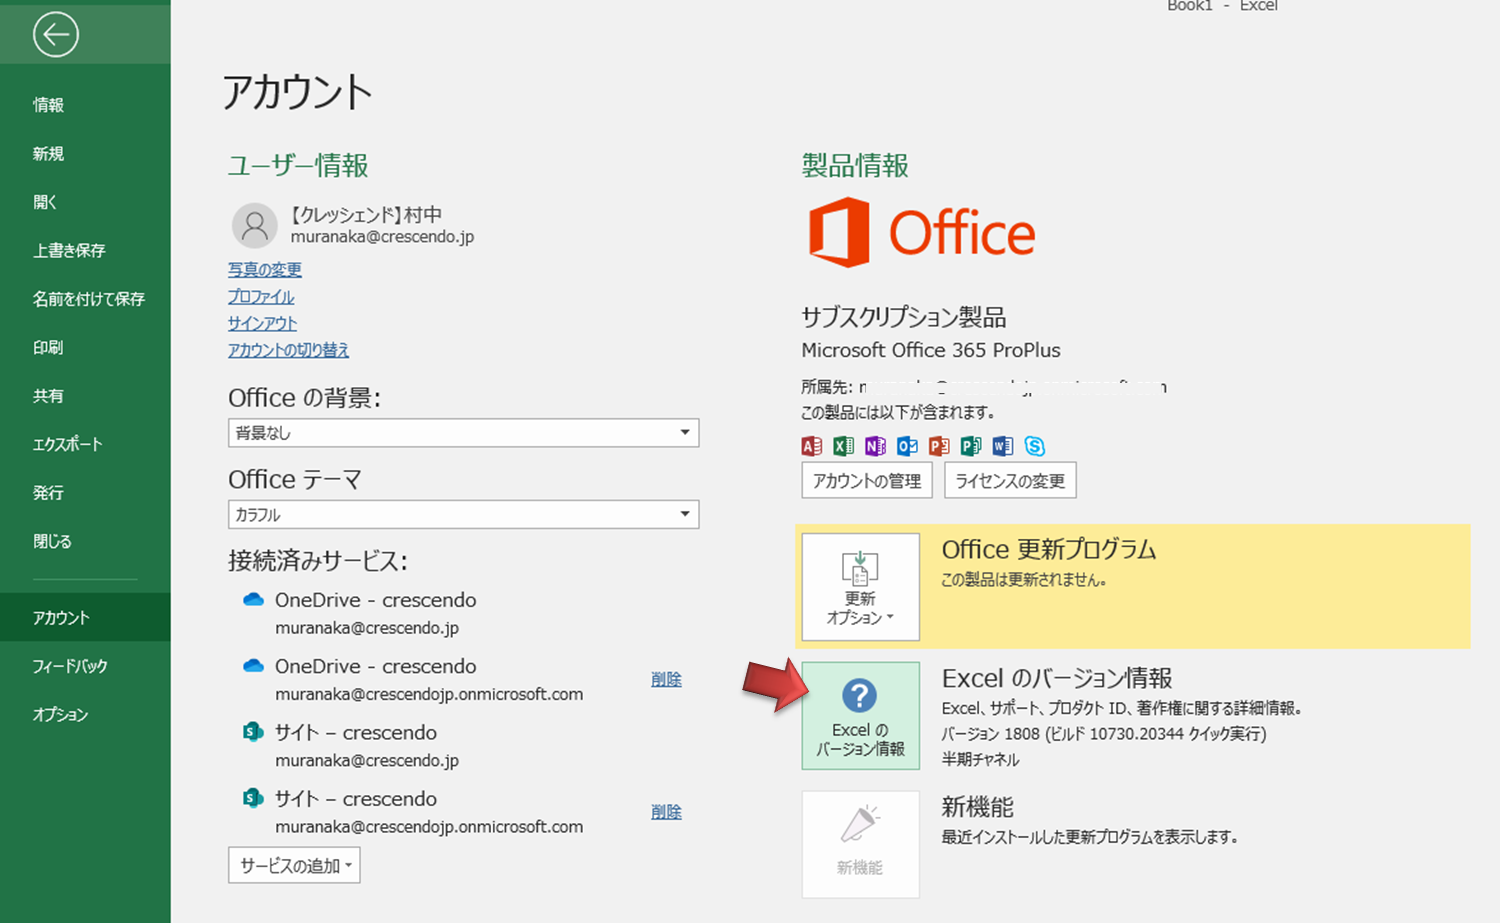Click SharePoint site icon for muranaka@crescendo.jp
1500x923 pixels.
(253, 732)
